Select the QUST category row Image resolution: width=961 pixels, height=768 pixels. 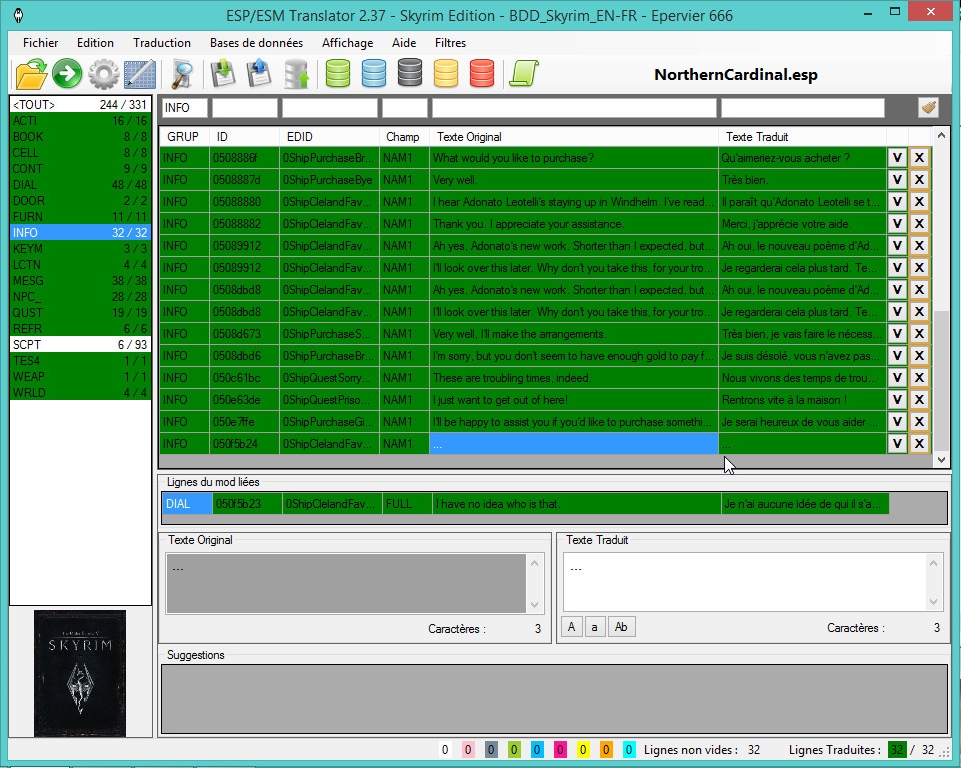[x=80, y=313]
